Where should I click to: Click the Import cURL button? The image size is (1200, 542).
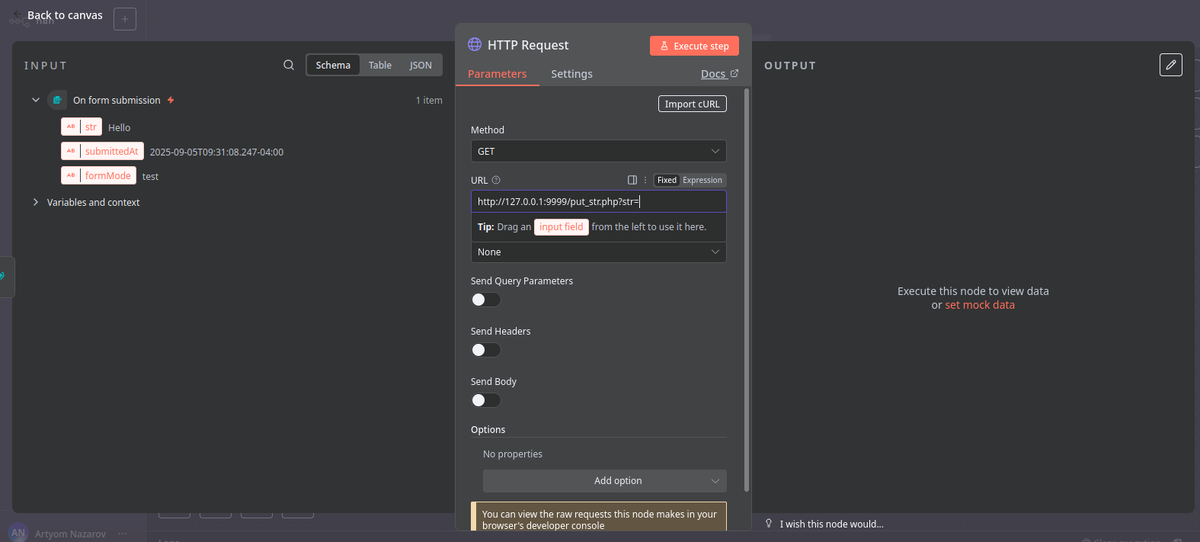692,104
